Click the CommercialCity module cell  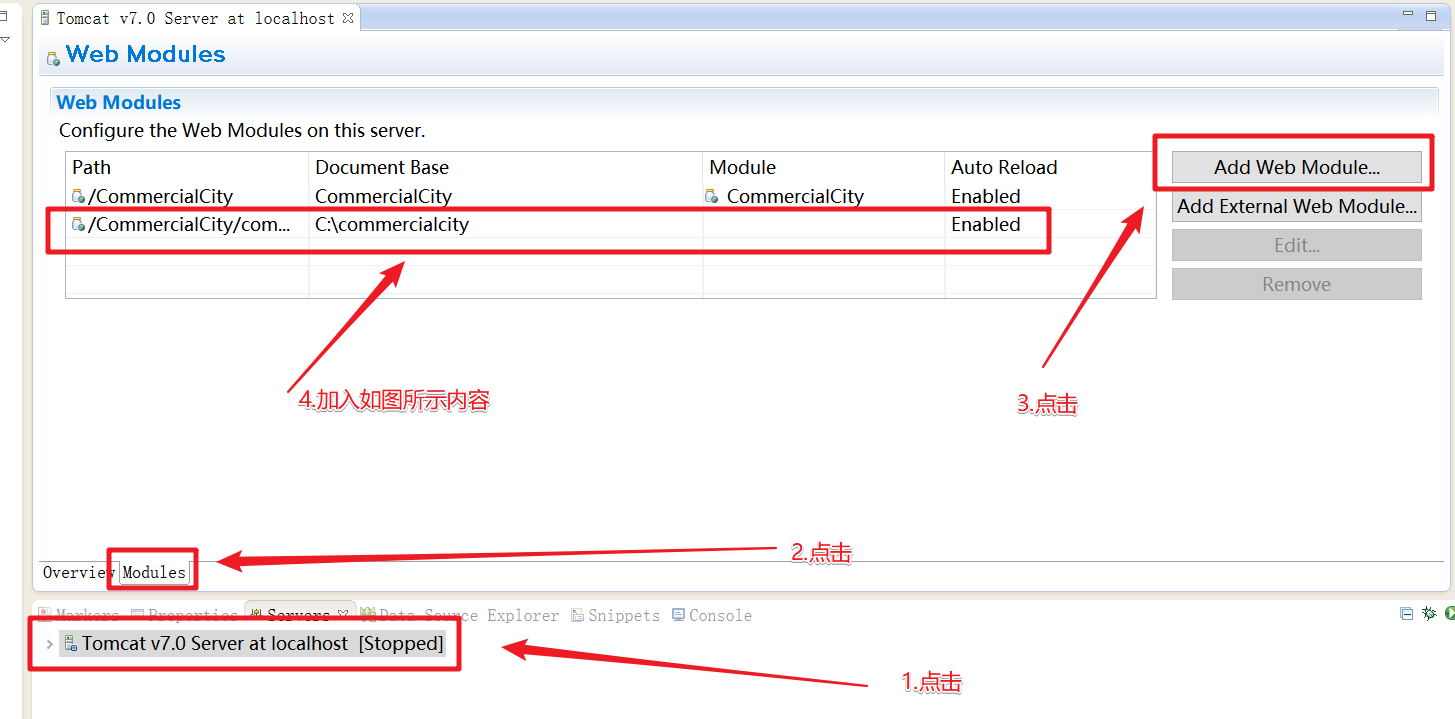click(824, 196)
